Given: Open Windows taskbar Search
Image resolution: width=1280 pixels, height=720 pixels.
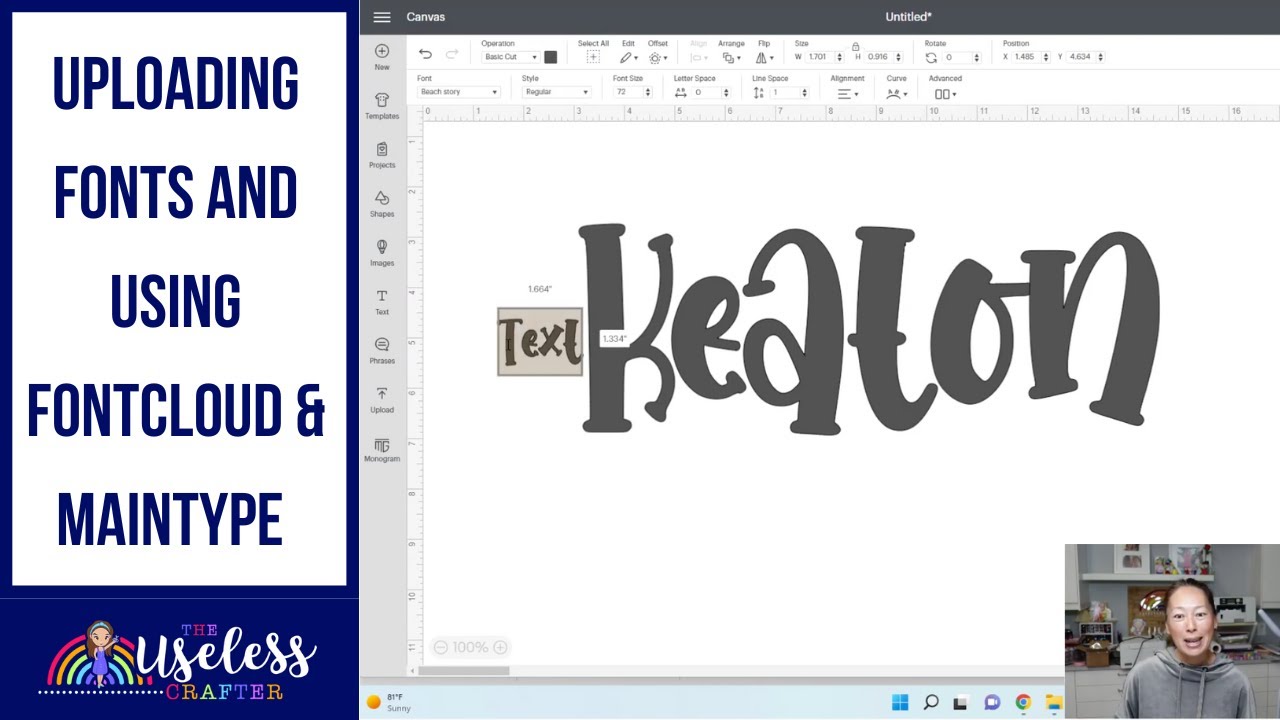Looking at the screenshot, I should pyautogui.click(x=930, y=702).
